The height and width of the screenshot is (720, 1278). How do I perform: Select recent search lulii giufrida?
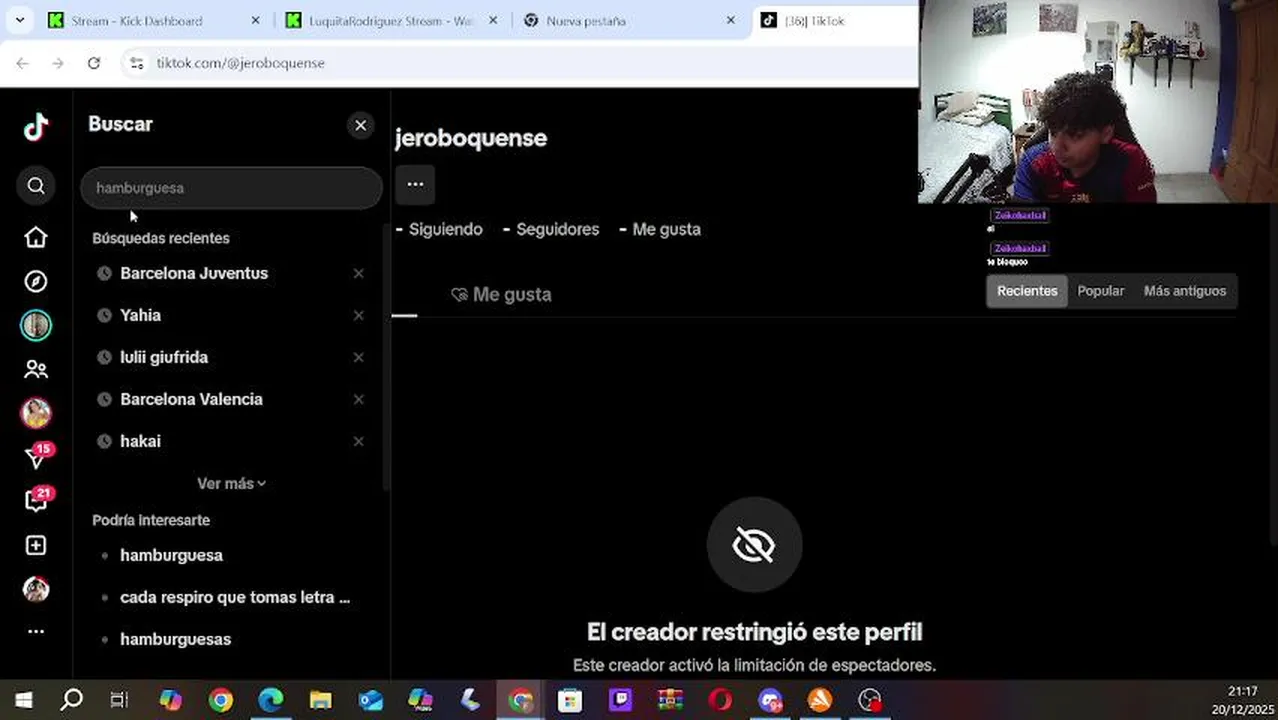[x=164, y=357]
